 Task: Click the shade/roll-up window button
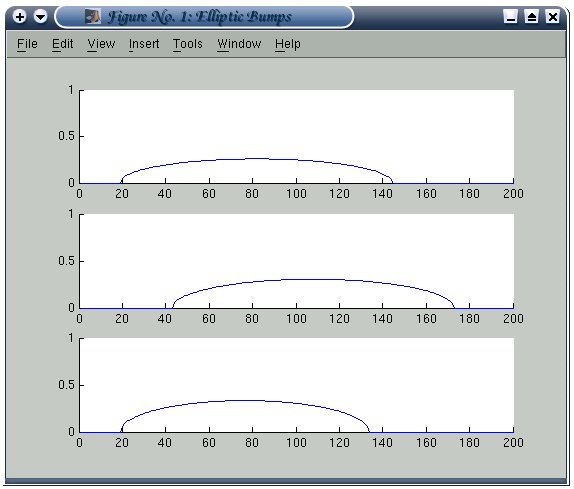tap(532, 17)
